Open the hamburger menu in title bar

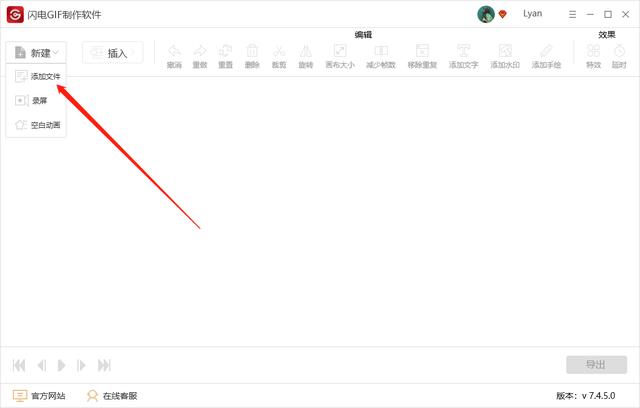(572, 14)
